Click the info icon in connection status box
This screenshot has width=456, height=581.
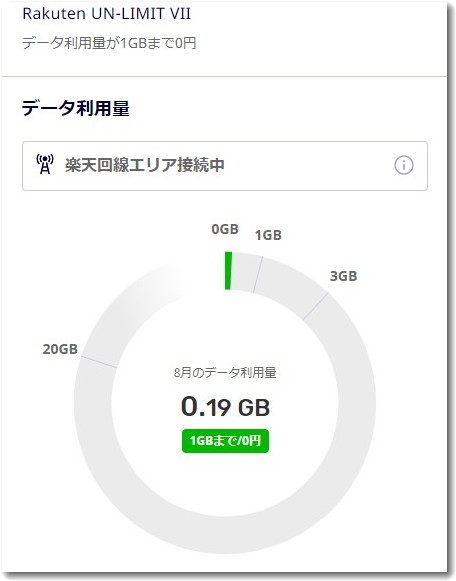click(x=403, y=165)
